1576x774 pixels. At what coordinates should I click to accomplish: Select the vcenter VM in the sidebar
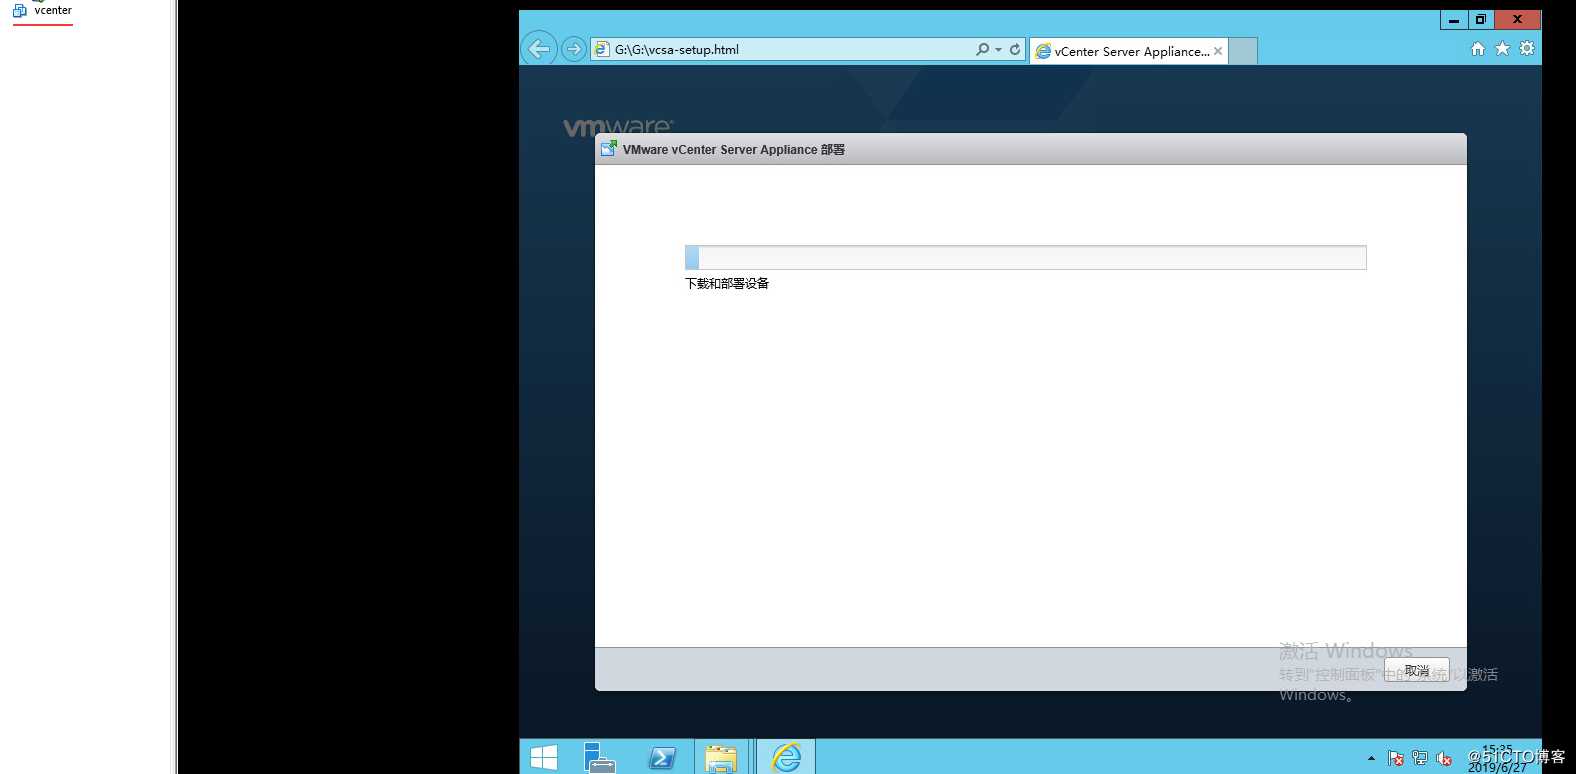pyautogui.click(x=43, y=10)
